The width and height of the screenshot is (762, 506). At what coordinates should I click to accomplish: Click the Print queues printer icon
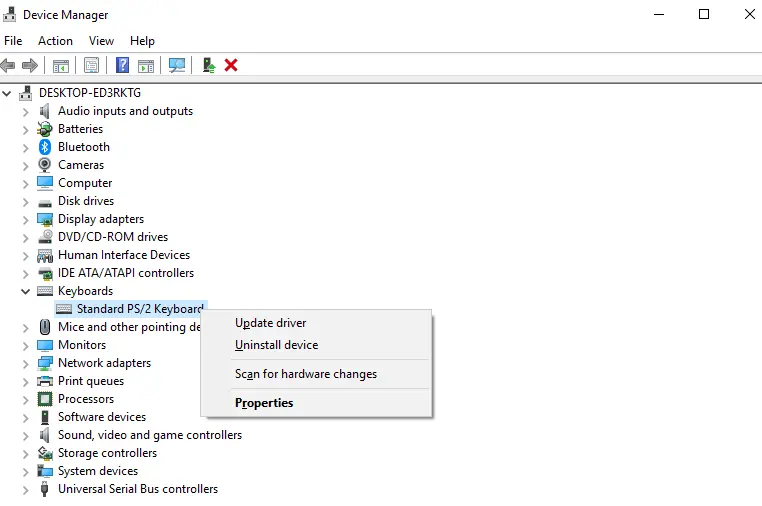tap(45, 381)
